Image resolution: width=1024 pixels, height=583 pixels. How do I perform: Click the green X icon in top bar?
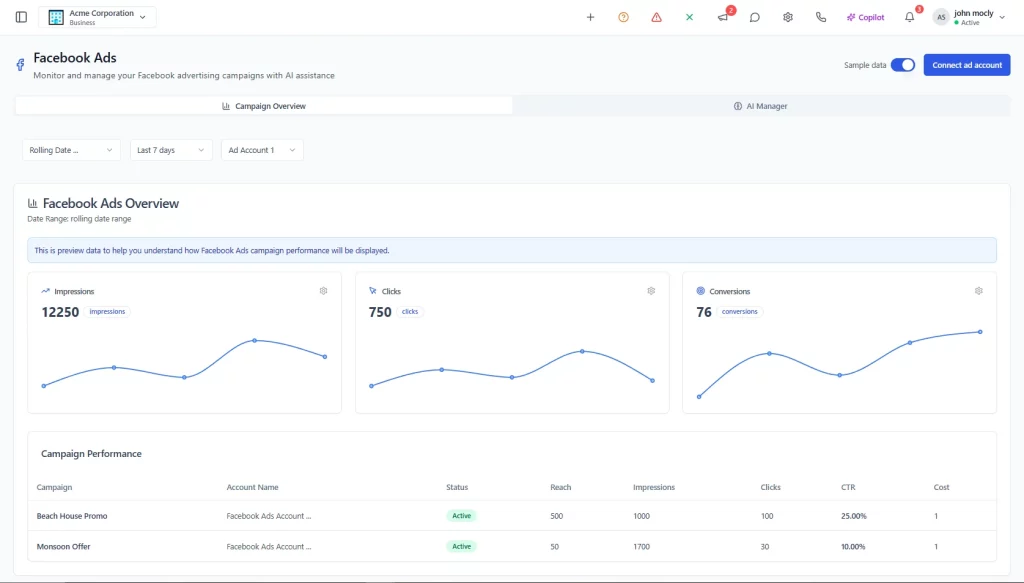tap(690, 17)
